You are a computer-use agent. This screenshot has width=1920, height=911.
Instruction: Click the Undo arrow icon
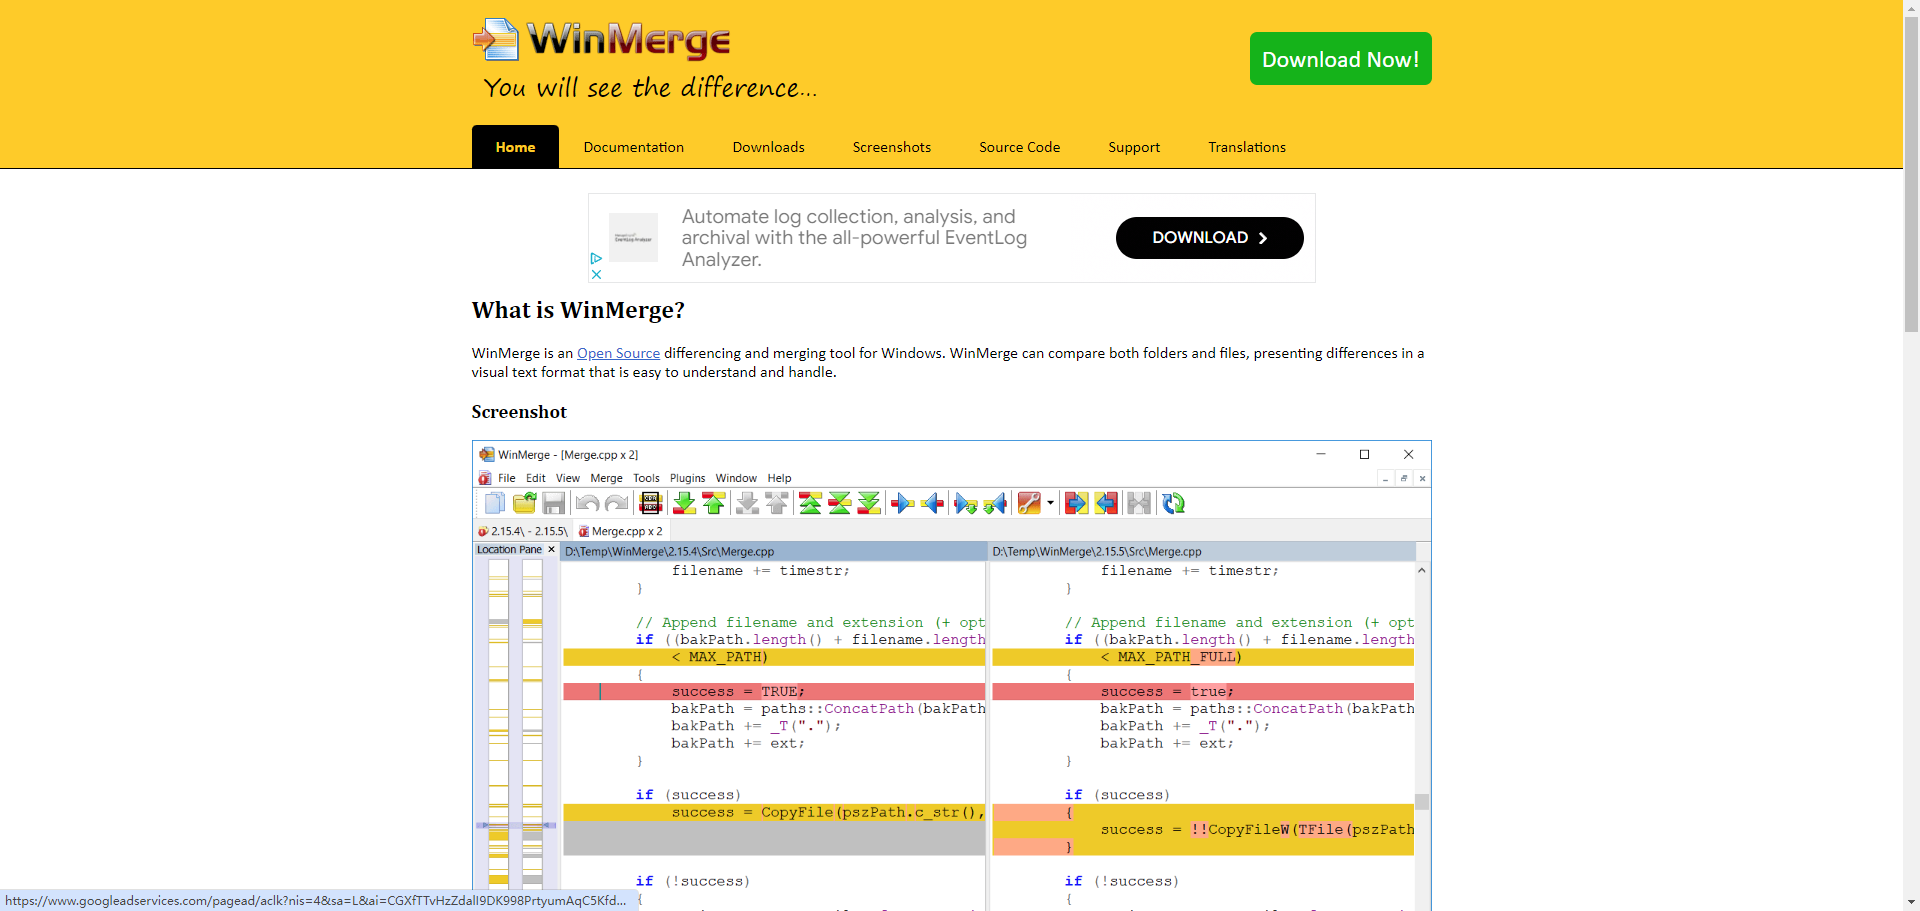pos(588,503)
